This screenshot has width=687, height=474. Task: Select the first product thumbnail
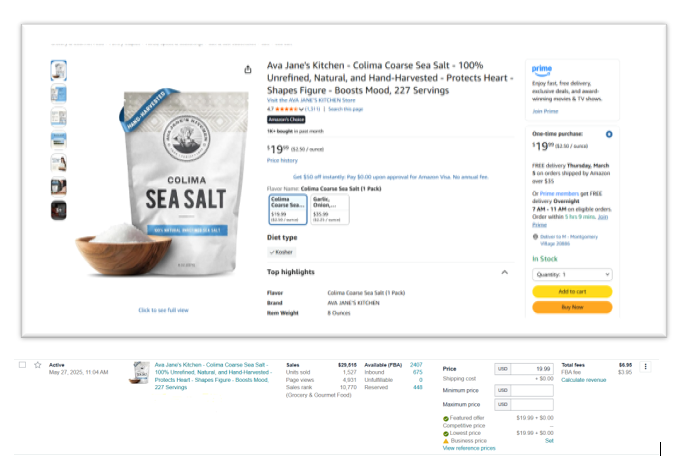click(59, 70)
